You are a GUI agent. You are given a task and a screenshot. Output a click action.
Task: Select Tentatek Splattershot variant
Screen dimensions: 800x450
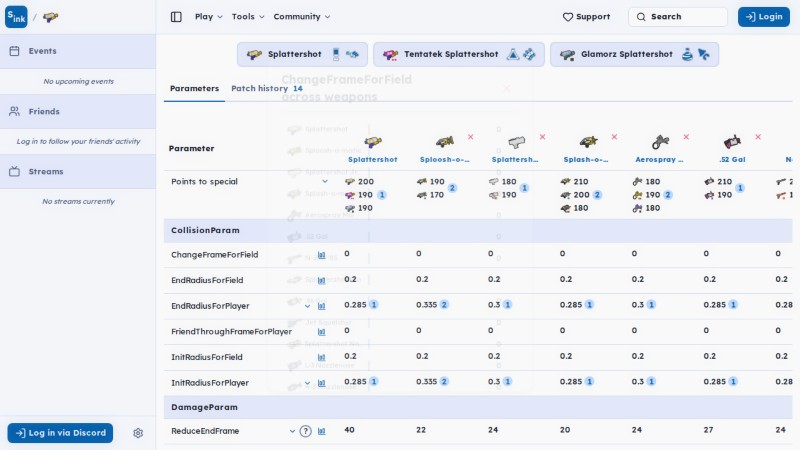coord(459,54)
